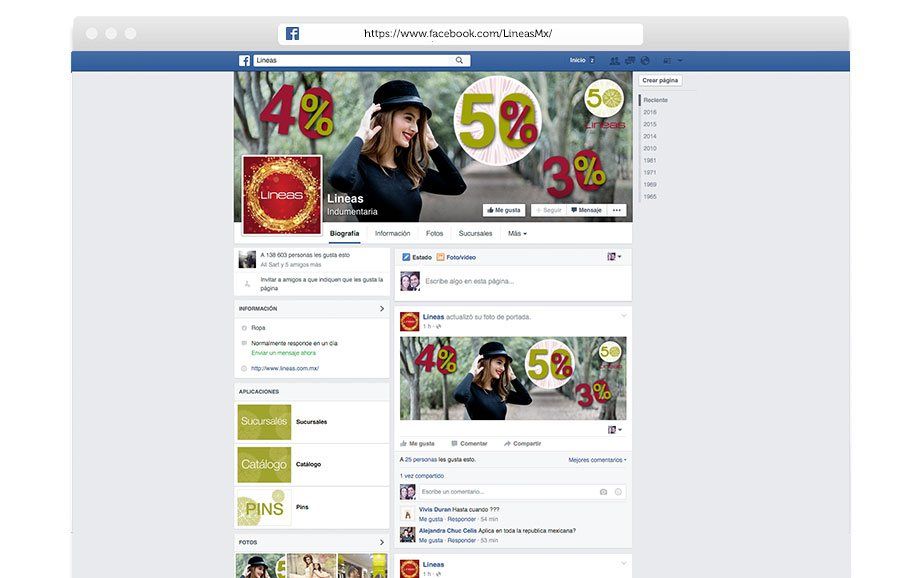Click the Mensaje button
Viewport: 924px width, 578px height.
586,210
